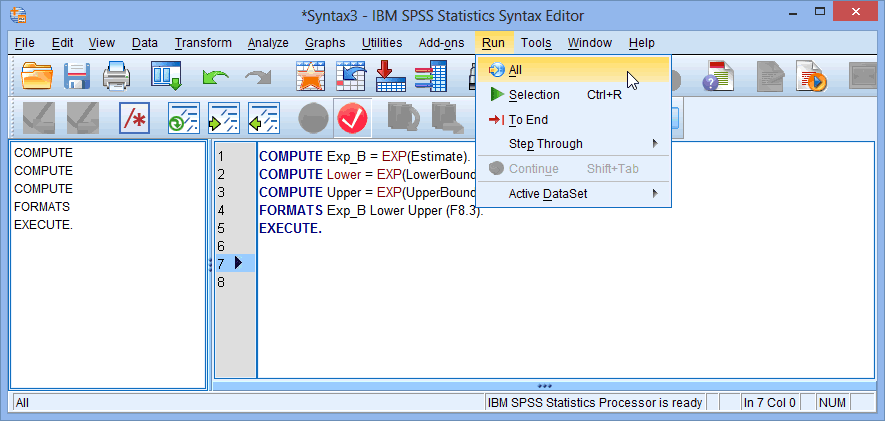885x421 pixels.
Task: Click the editor pane bottom splitter dots
Action: (x=544, y=386)
